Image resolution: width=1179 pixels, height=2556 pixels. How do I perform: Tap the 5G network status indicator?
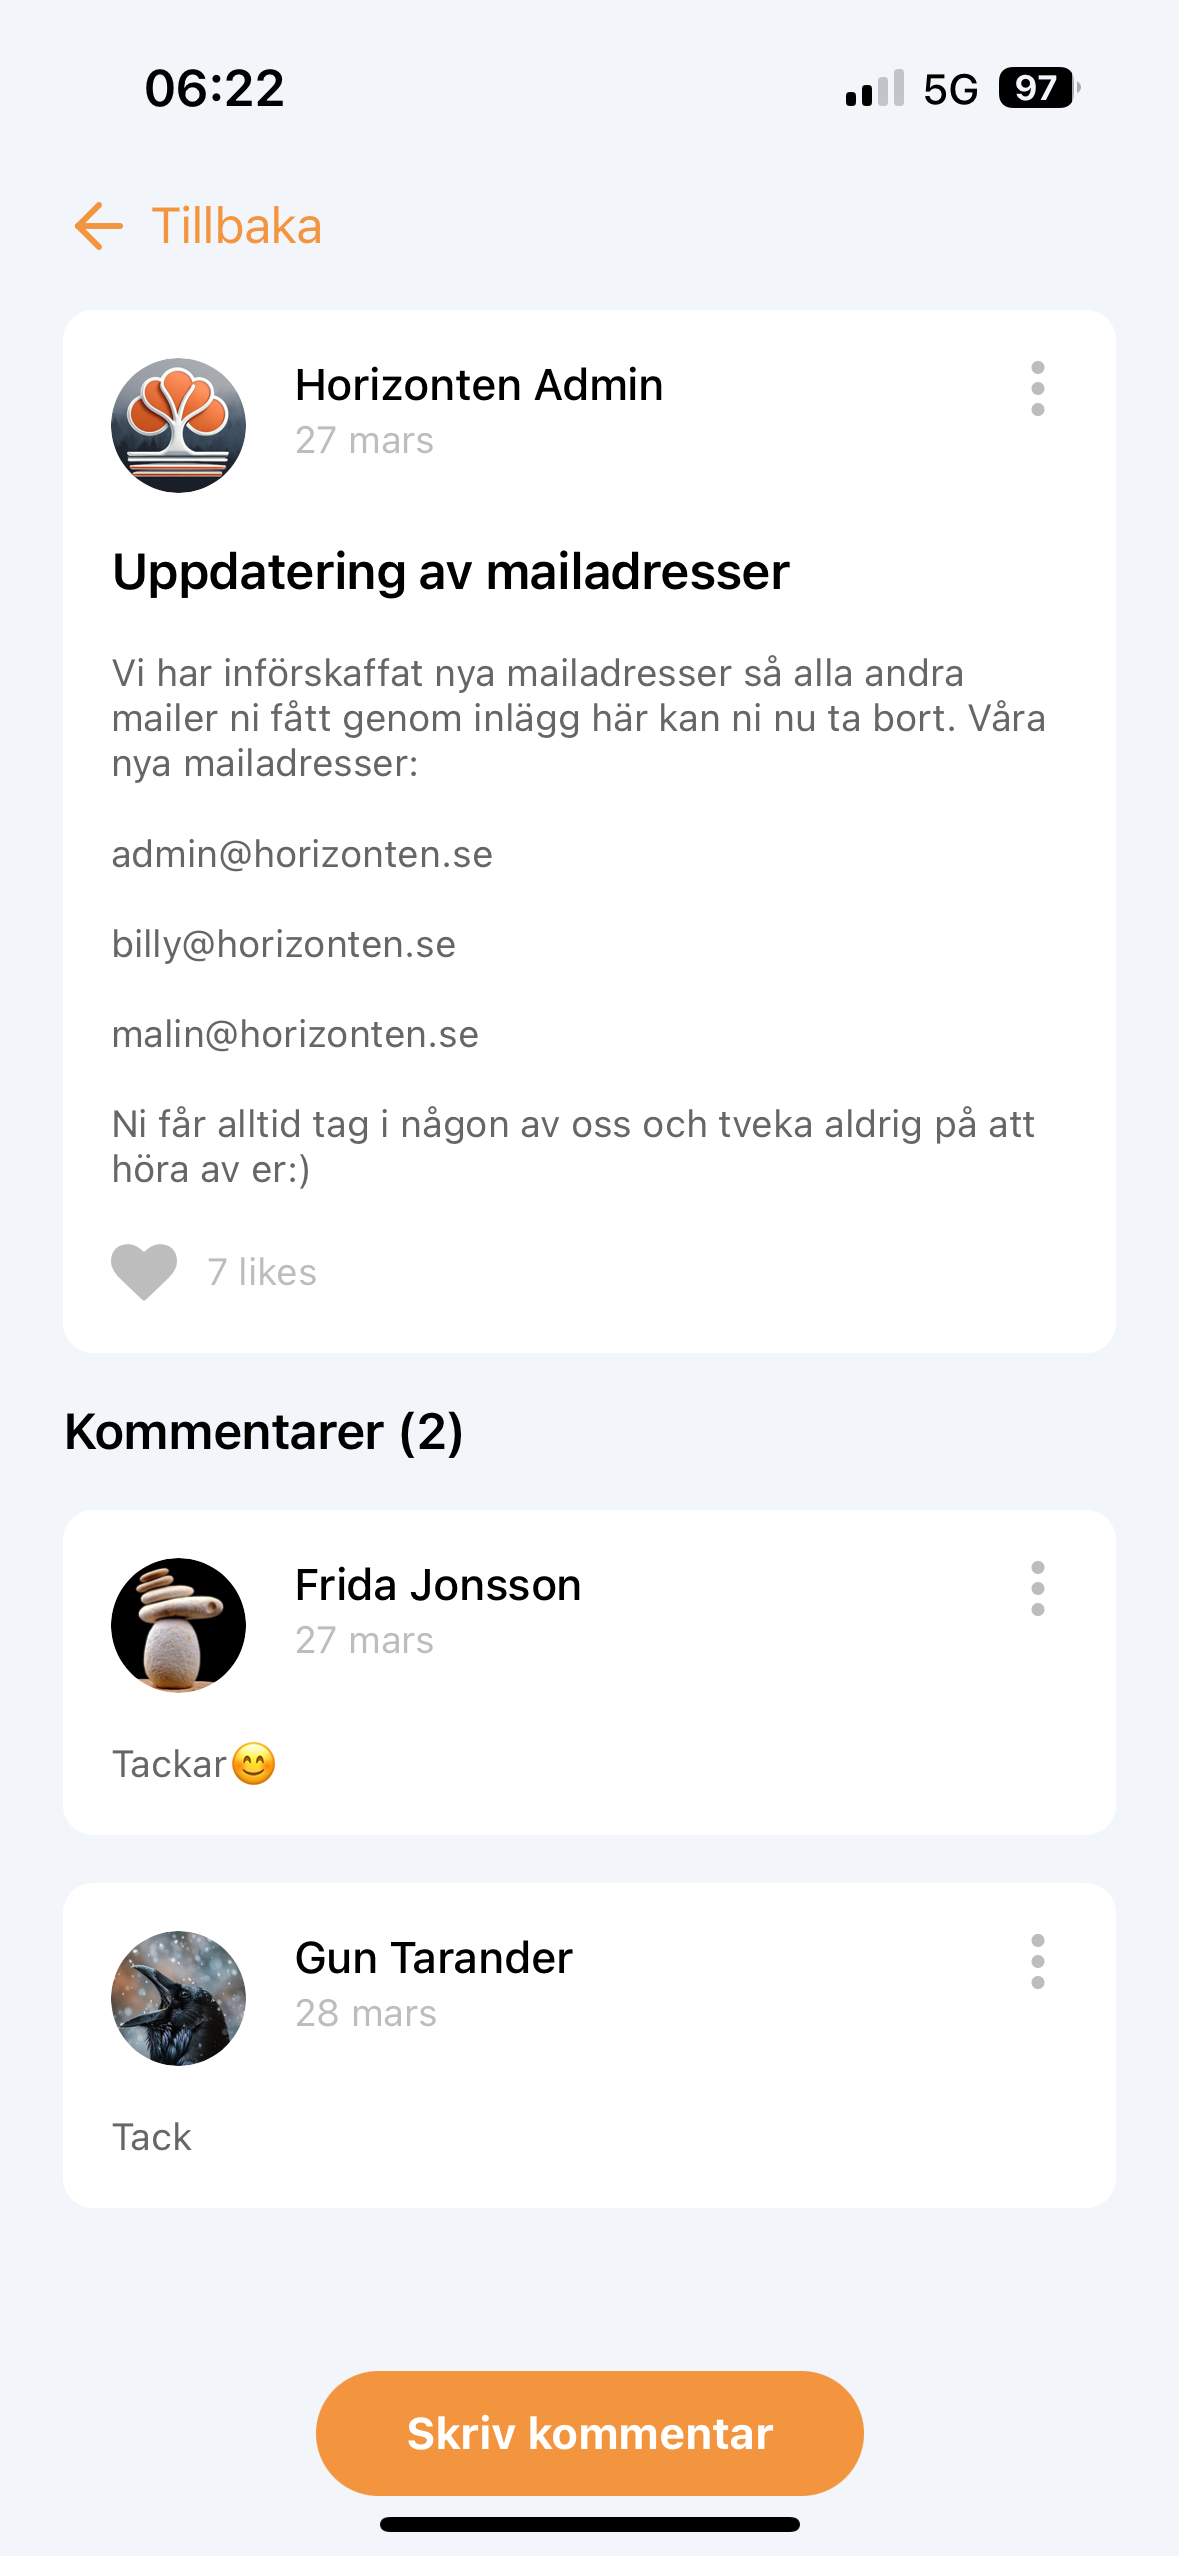pos(950,89)
